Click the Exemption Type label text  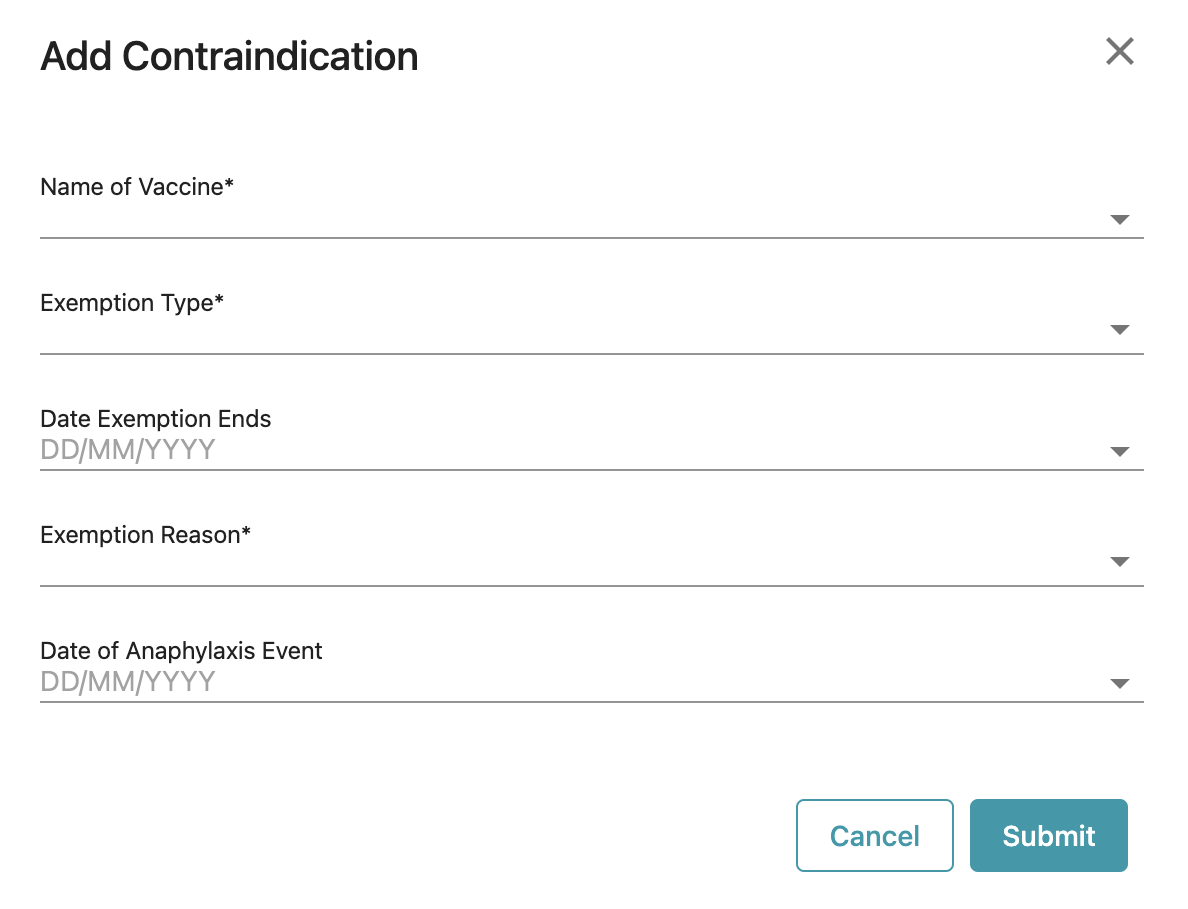(131, 303)
